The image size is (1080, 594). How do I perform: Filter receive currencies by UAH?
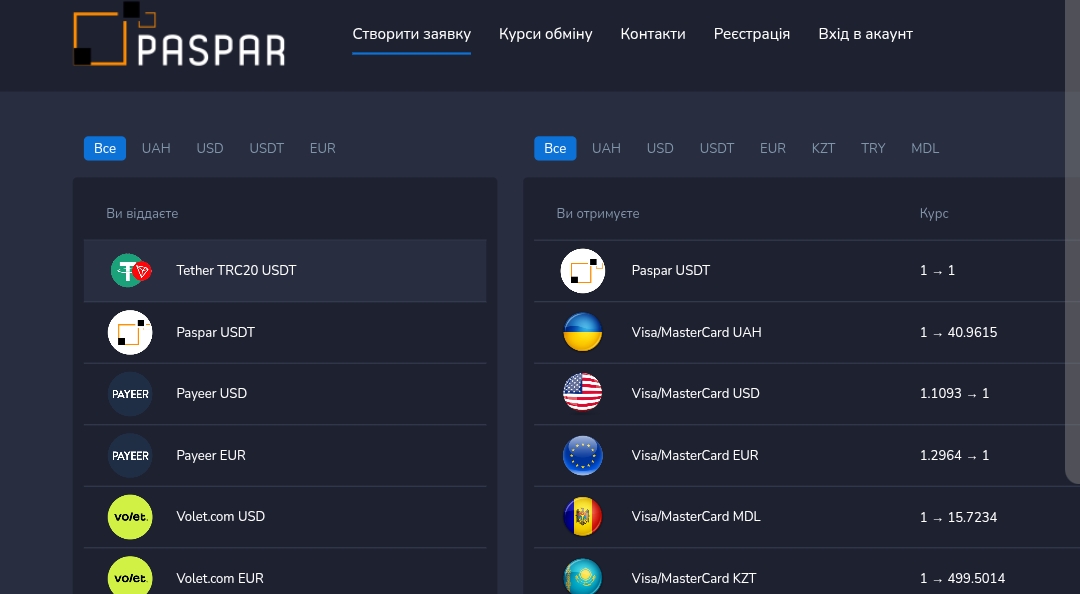click(606, 148)
